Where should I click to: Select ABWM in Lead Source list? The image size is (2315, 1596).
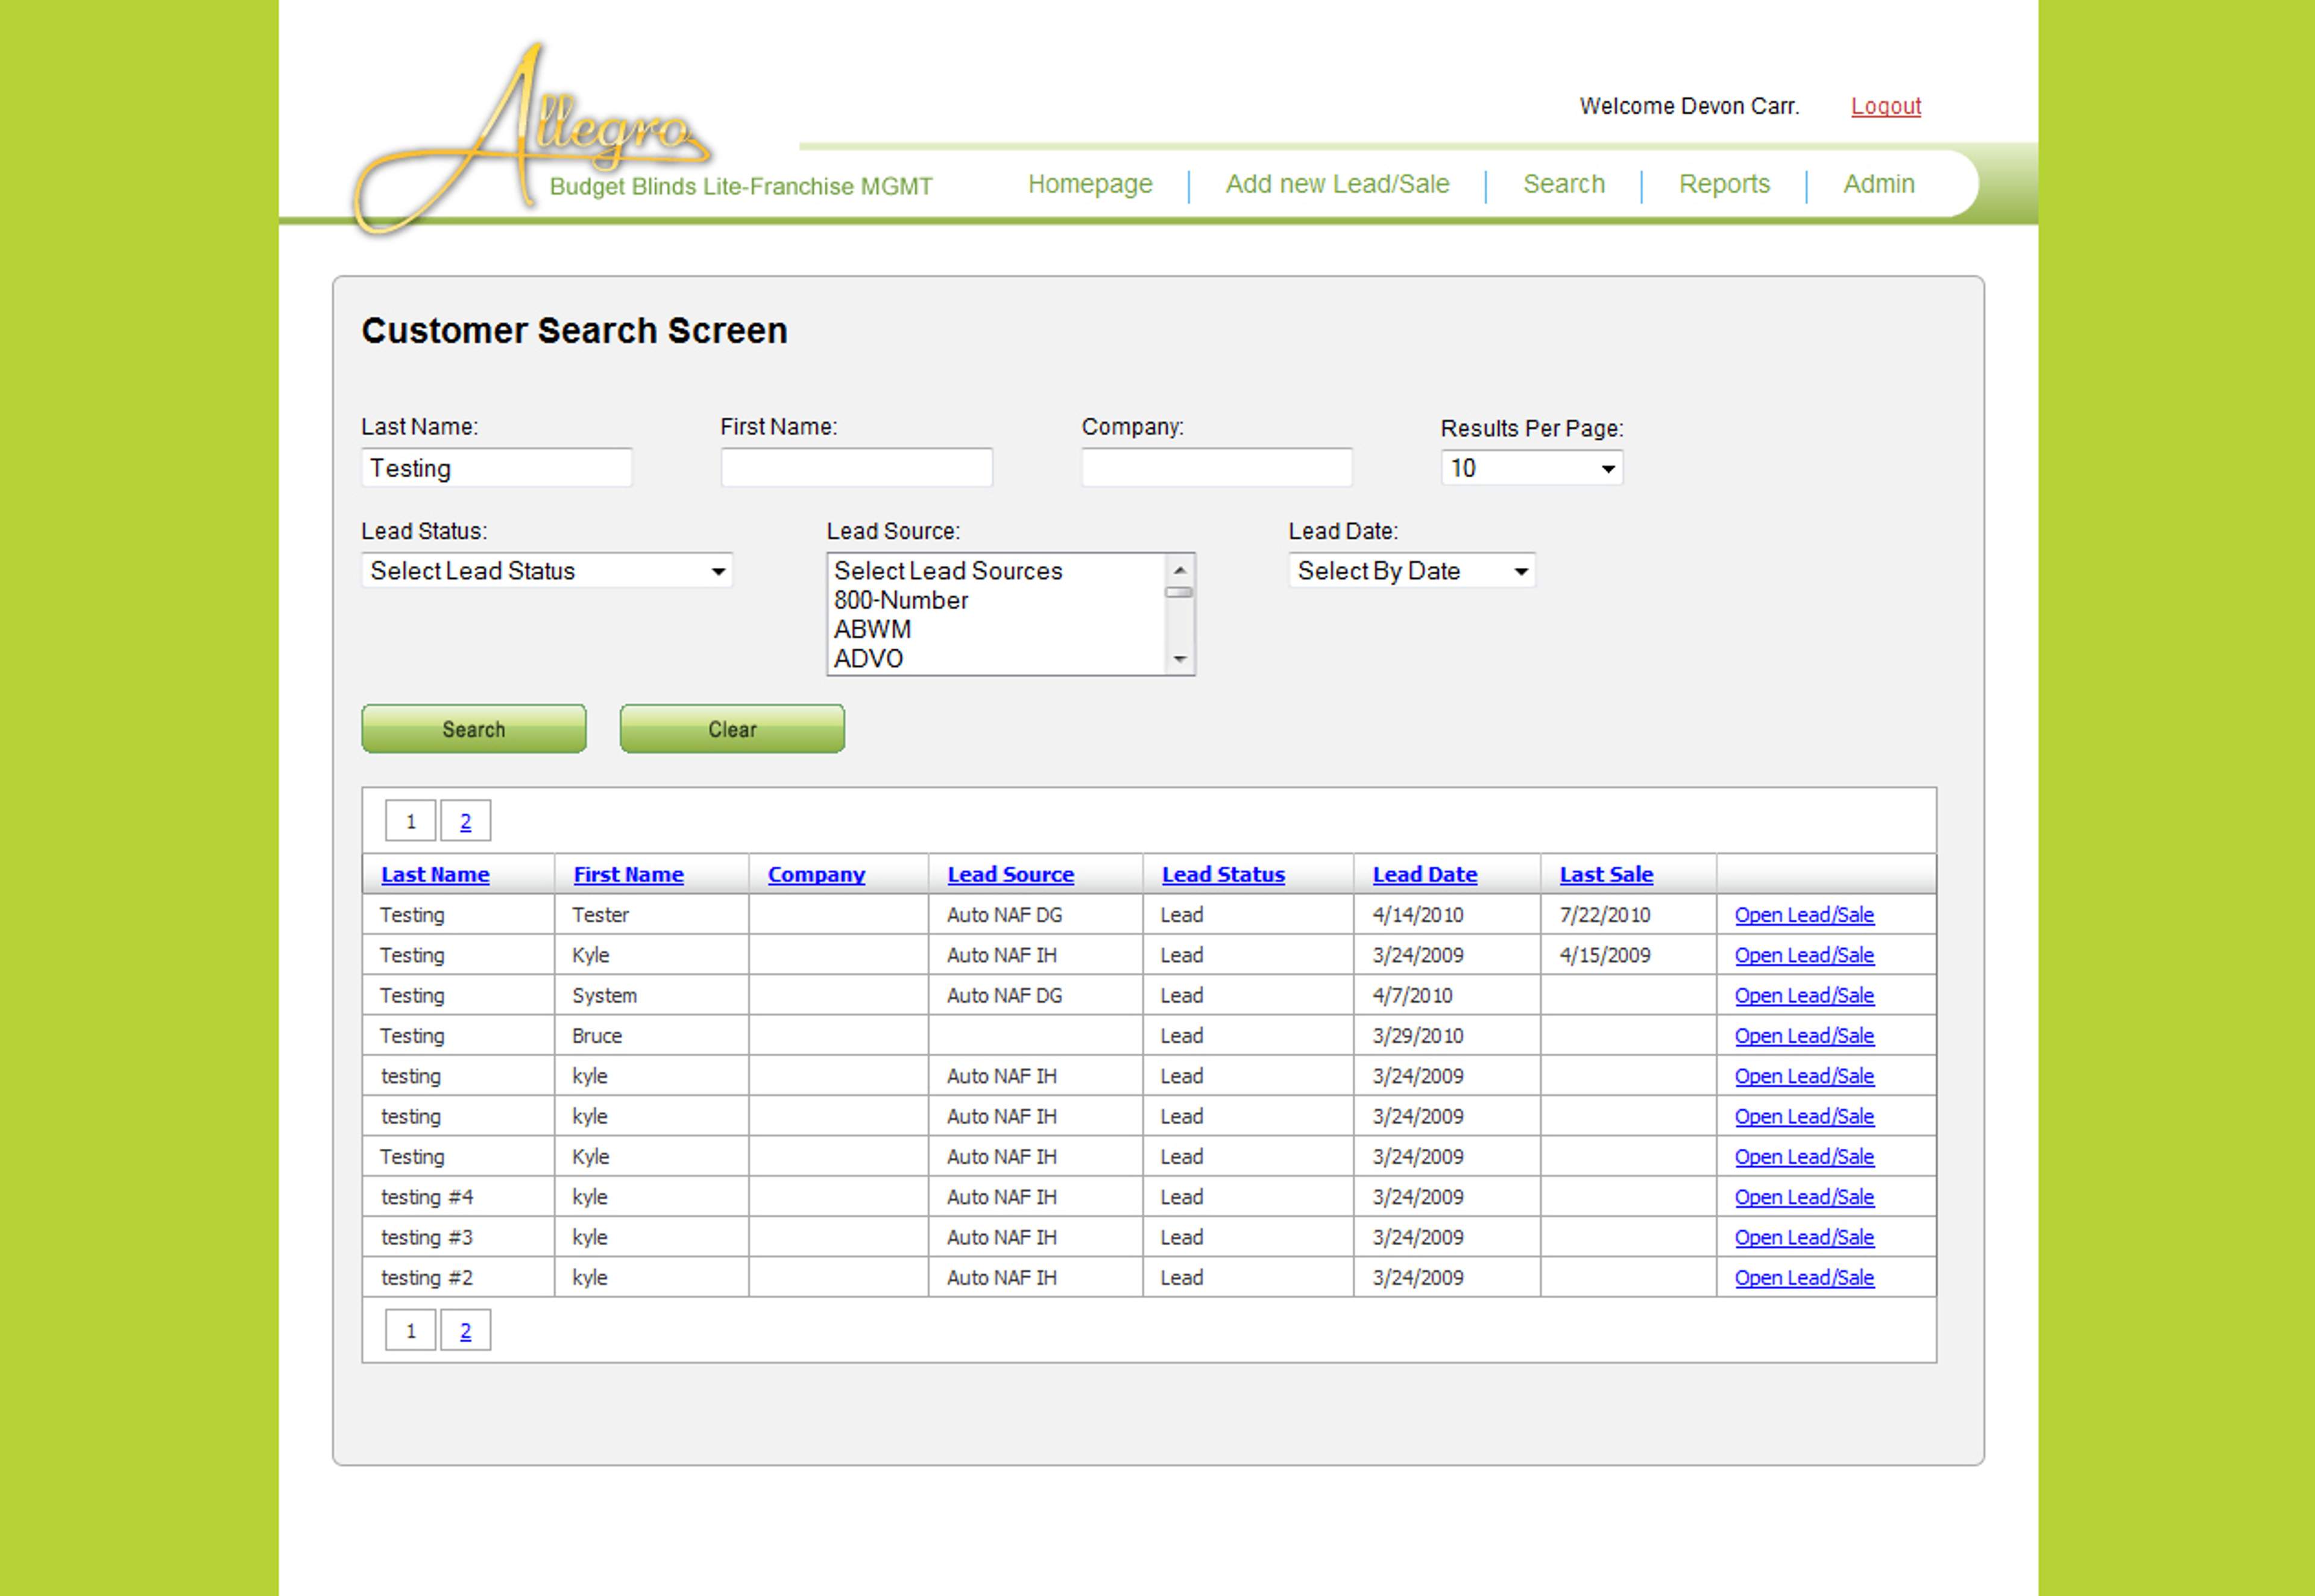click(x=872, y=629)
